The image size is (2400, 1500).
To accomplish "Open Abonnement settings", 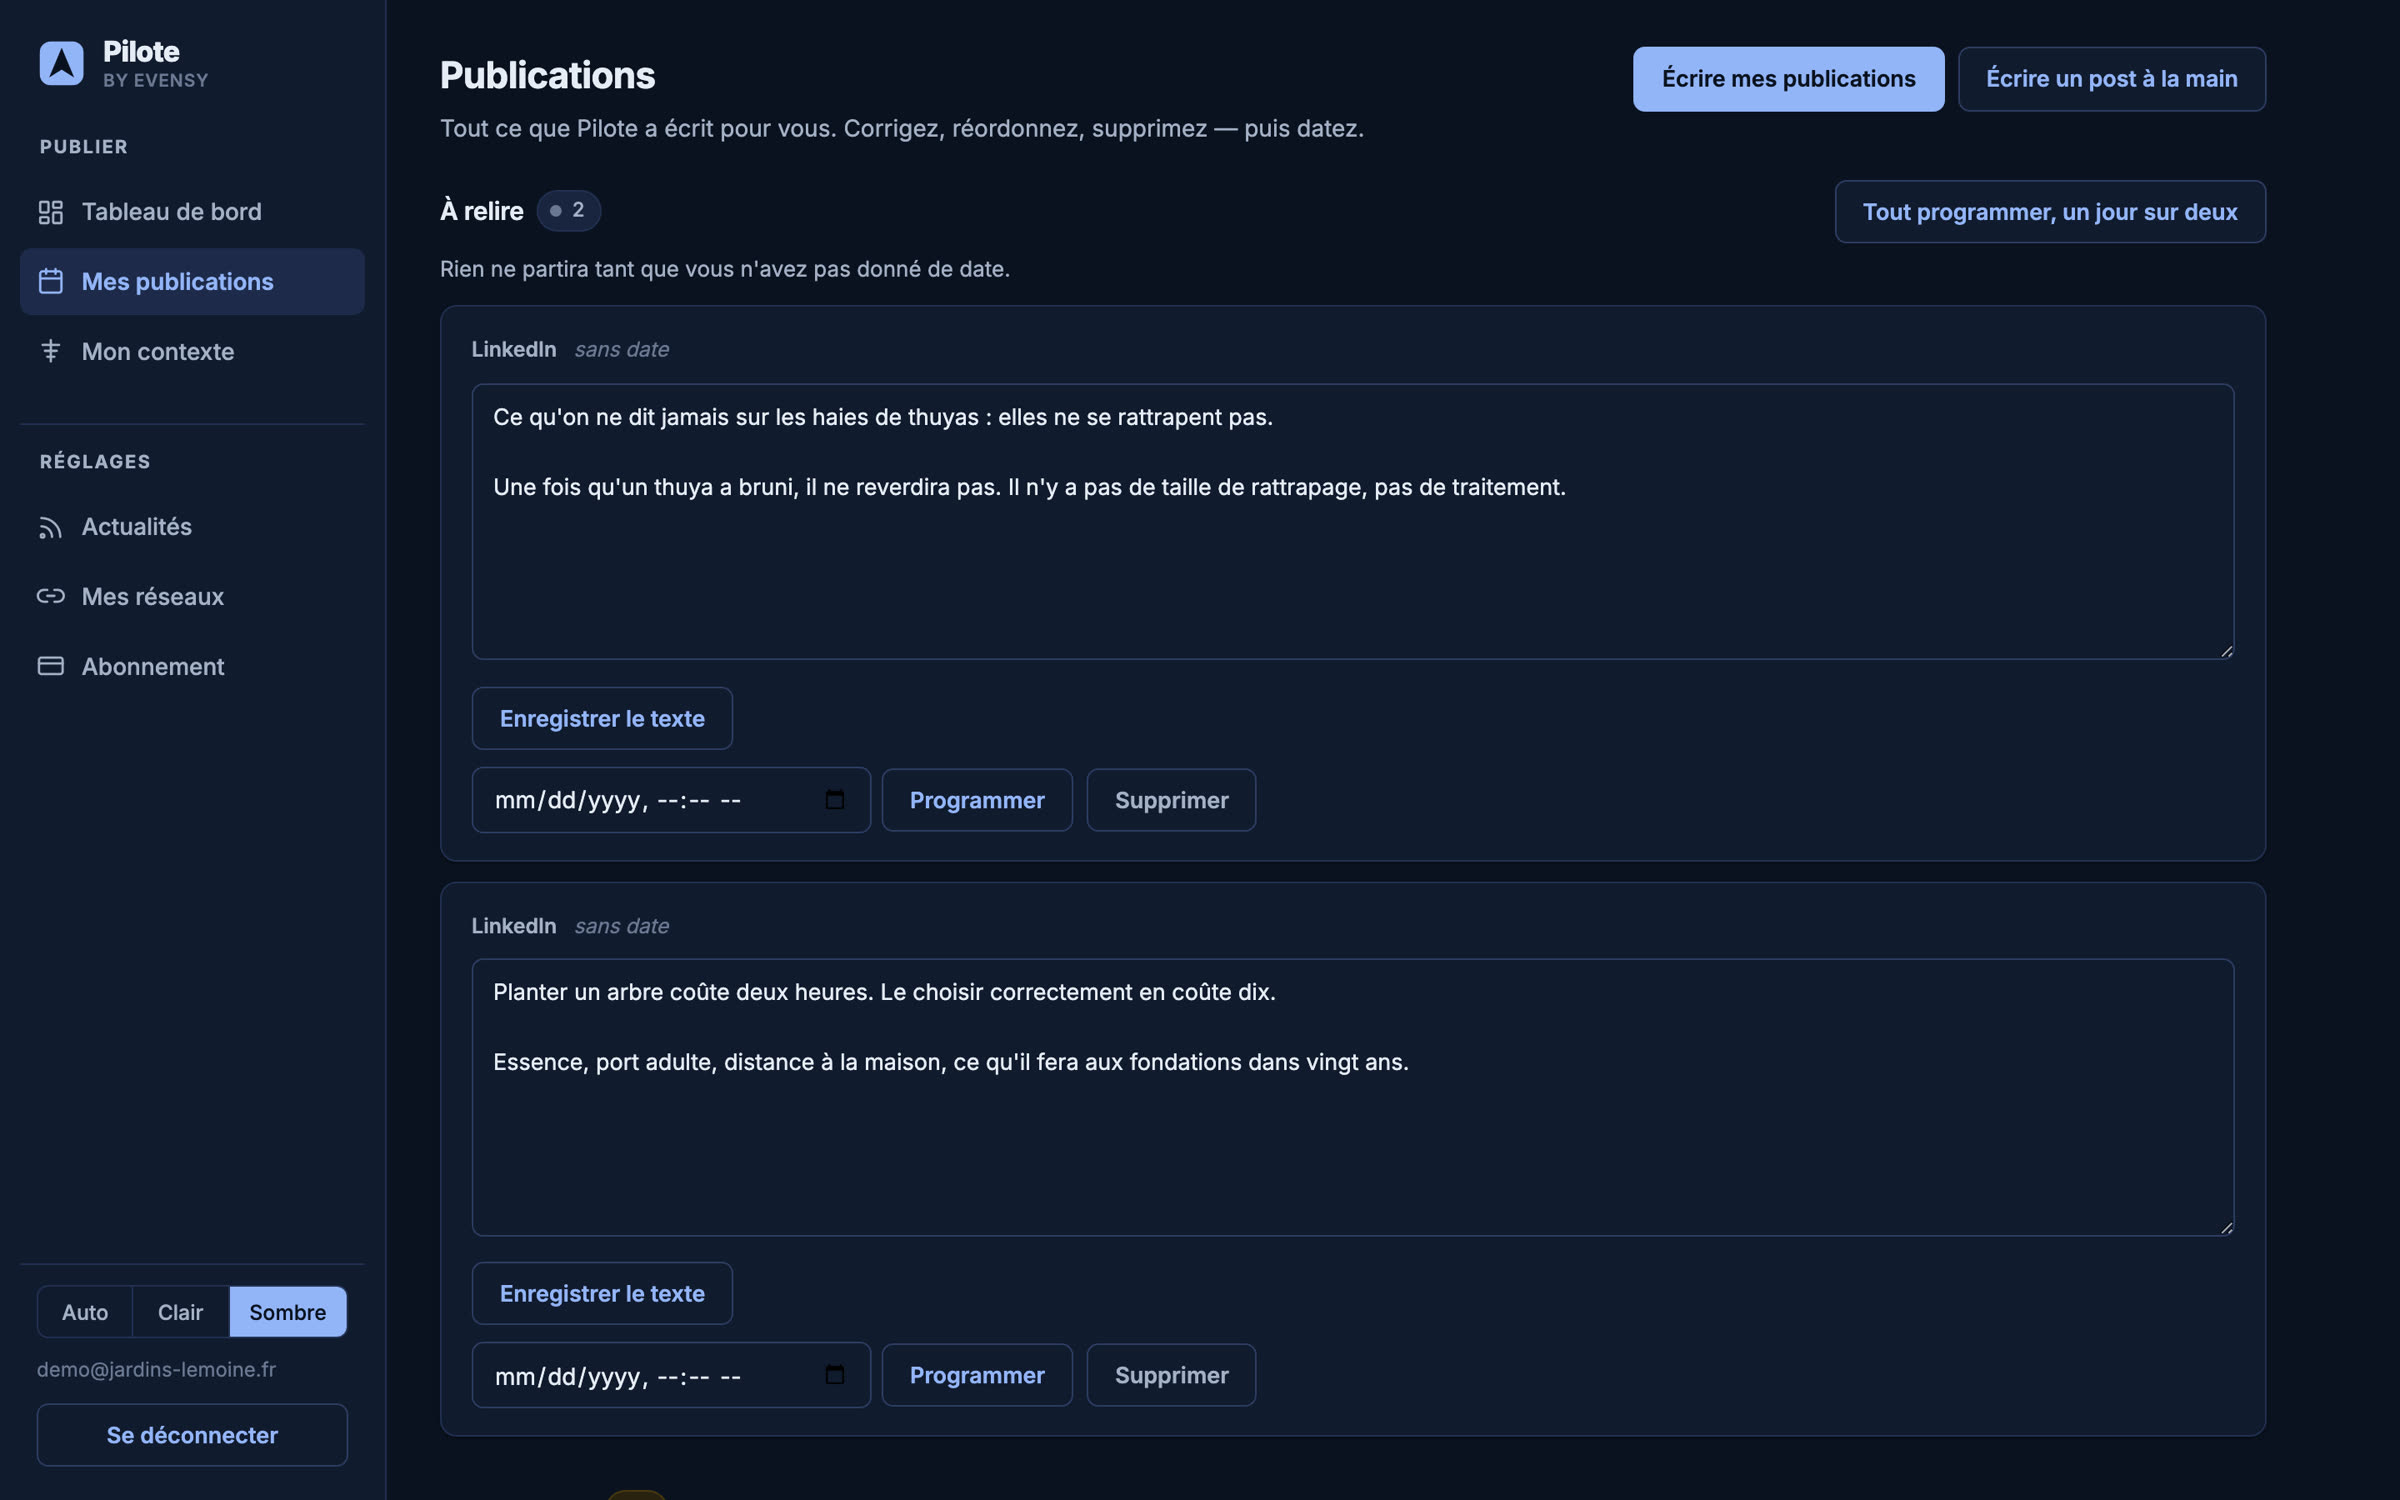I will pyautogui.click(x=192, y=666).
